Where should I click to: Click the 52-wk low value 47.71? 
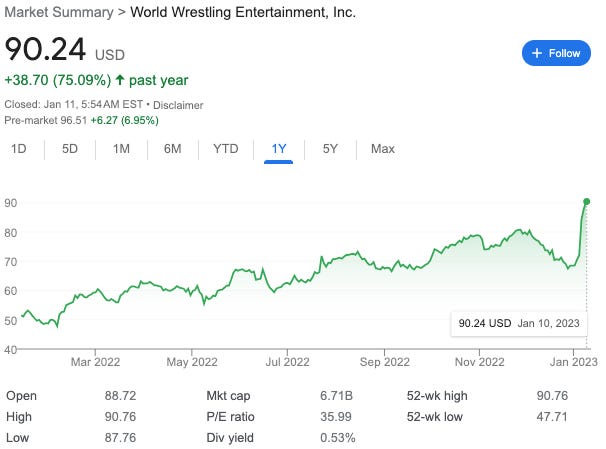552,417
